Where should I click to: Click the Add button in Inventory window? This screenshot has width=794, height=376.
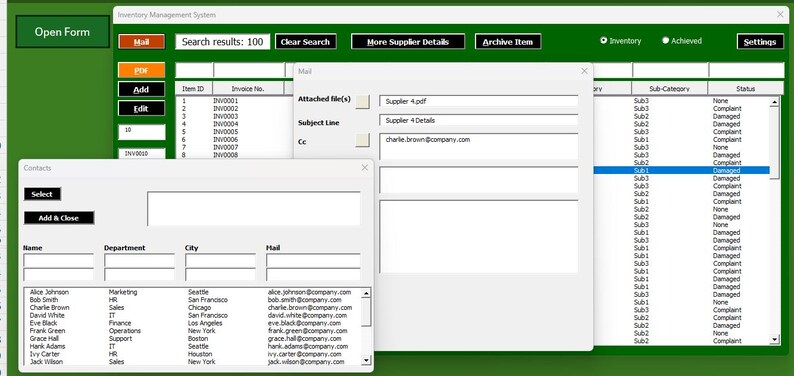(x=141, y=89)
